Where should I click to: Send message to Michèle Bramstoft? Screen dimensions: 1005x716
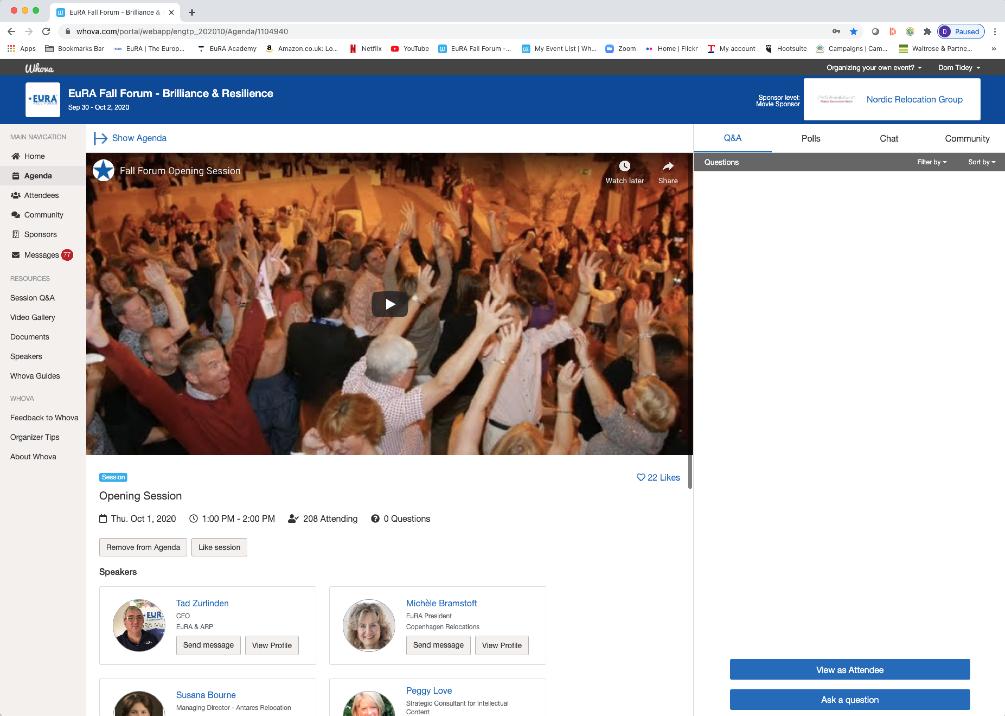point(438,645)
